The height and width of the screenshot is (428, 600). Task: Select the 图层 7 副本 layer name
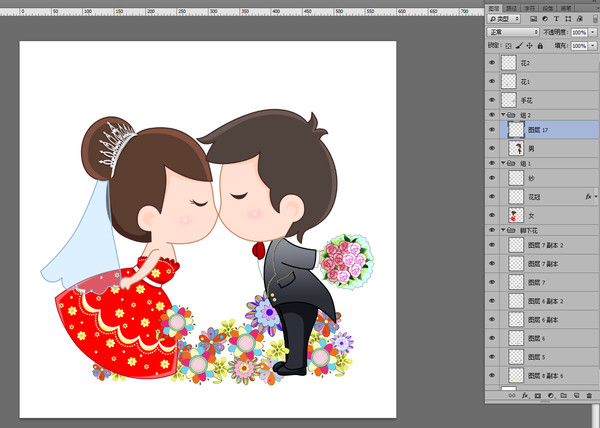point(543,264)
